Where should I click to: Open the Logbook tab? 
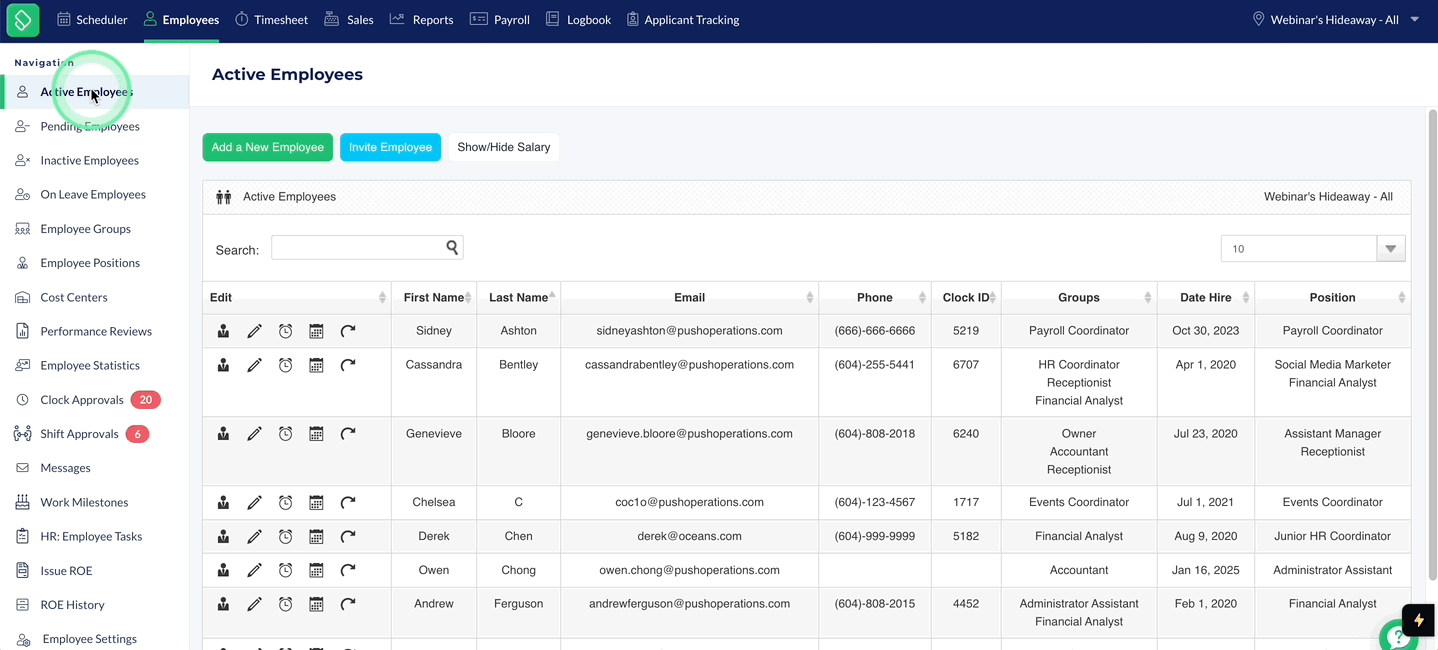[578, 19]
